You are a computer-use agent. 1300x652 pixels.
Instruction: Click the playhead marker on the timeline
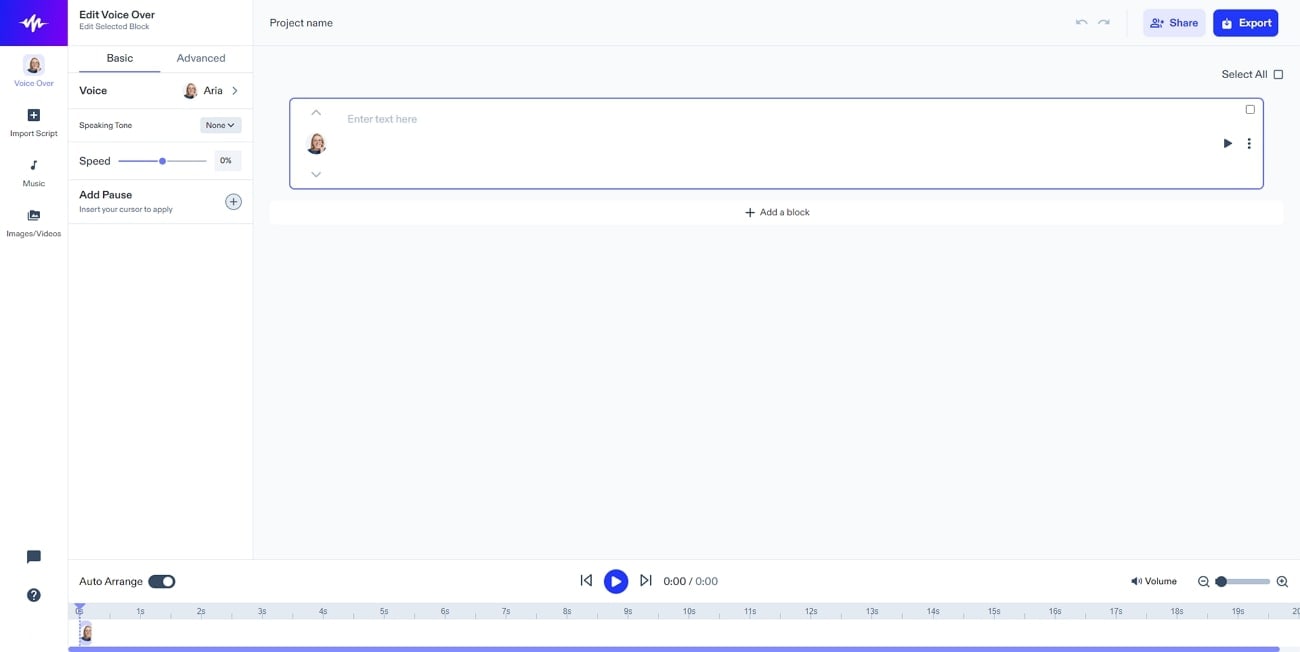click(x=80, y=608)
